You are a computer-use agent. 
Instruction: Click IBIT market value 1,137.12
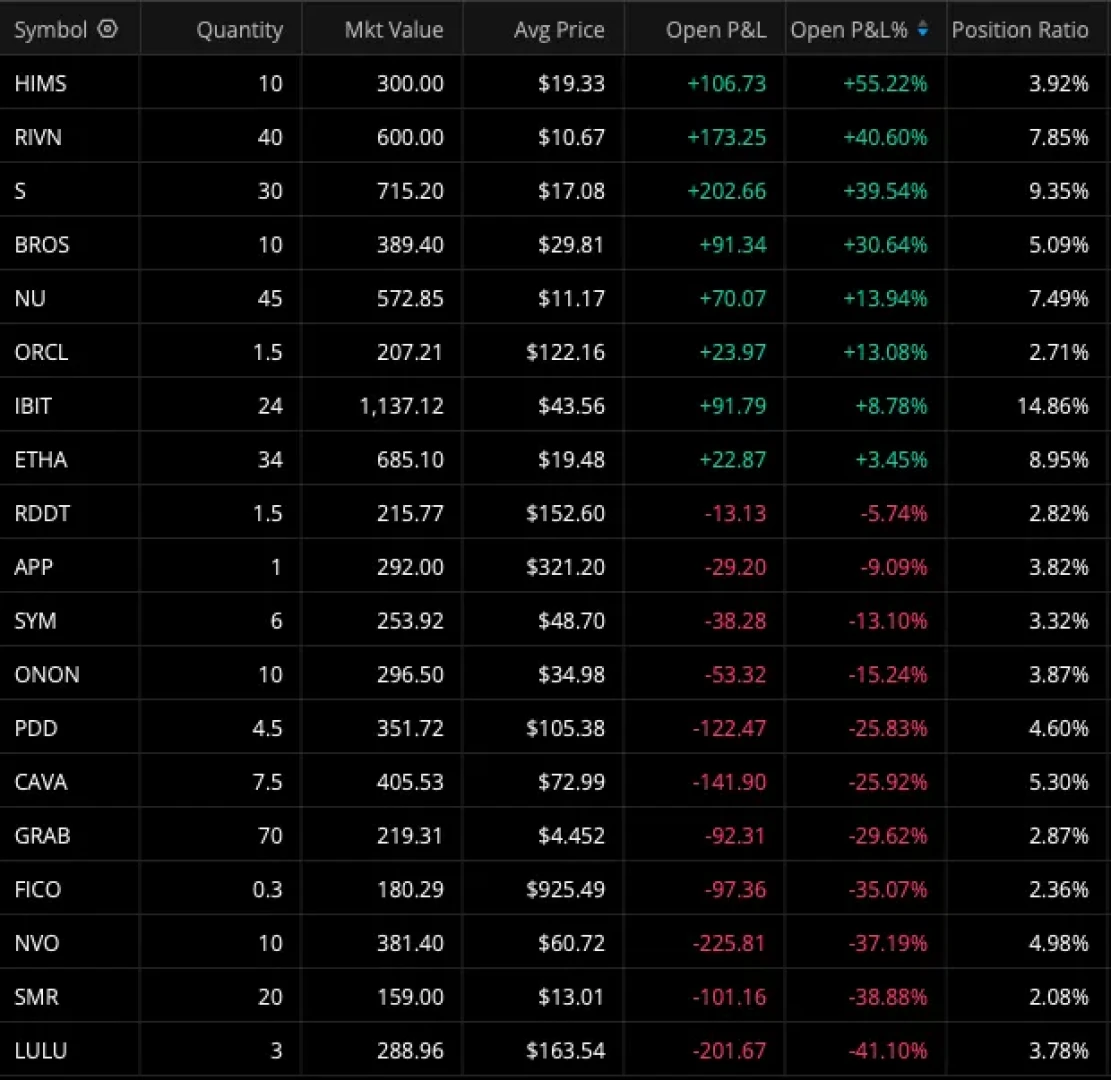pyautogui.click(x=402, y=406)
